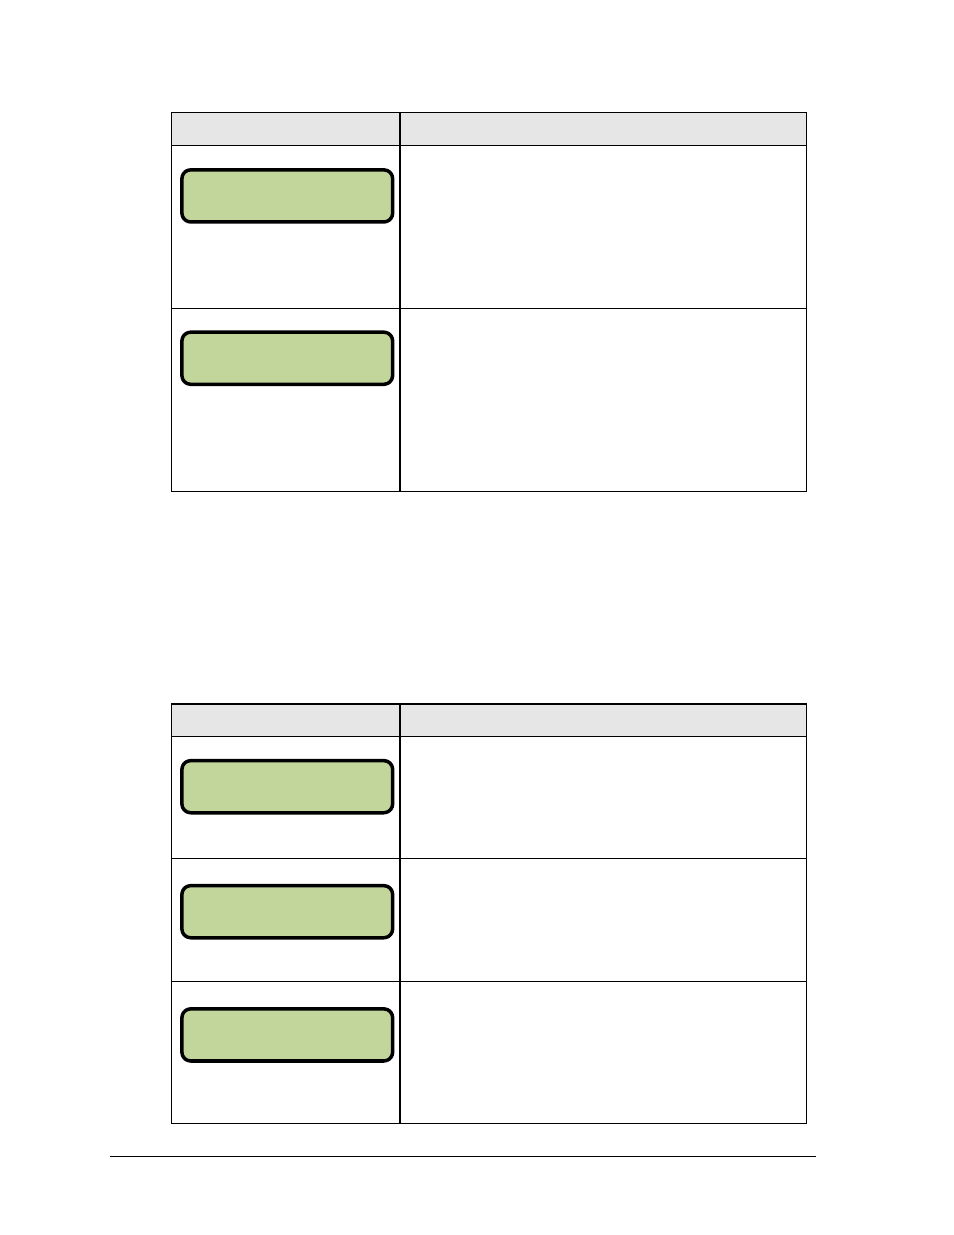Click blank space under the lower table's first green box
The image size is (954, 1235).
click(286, 836)
